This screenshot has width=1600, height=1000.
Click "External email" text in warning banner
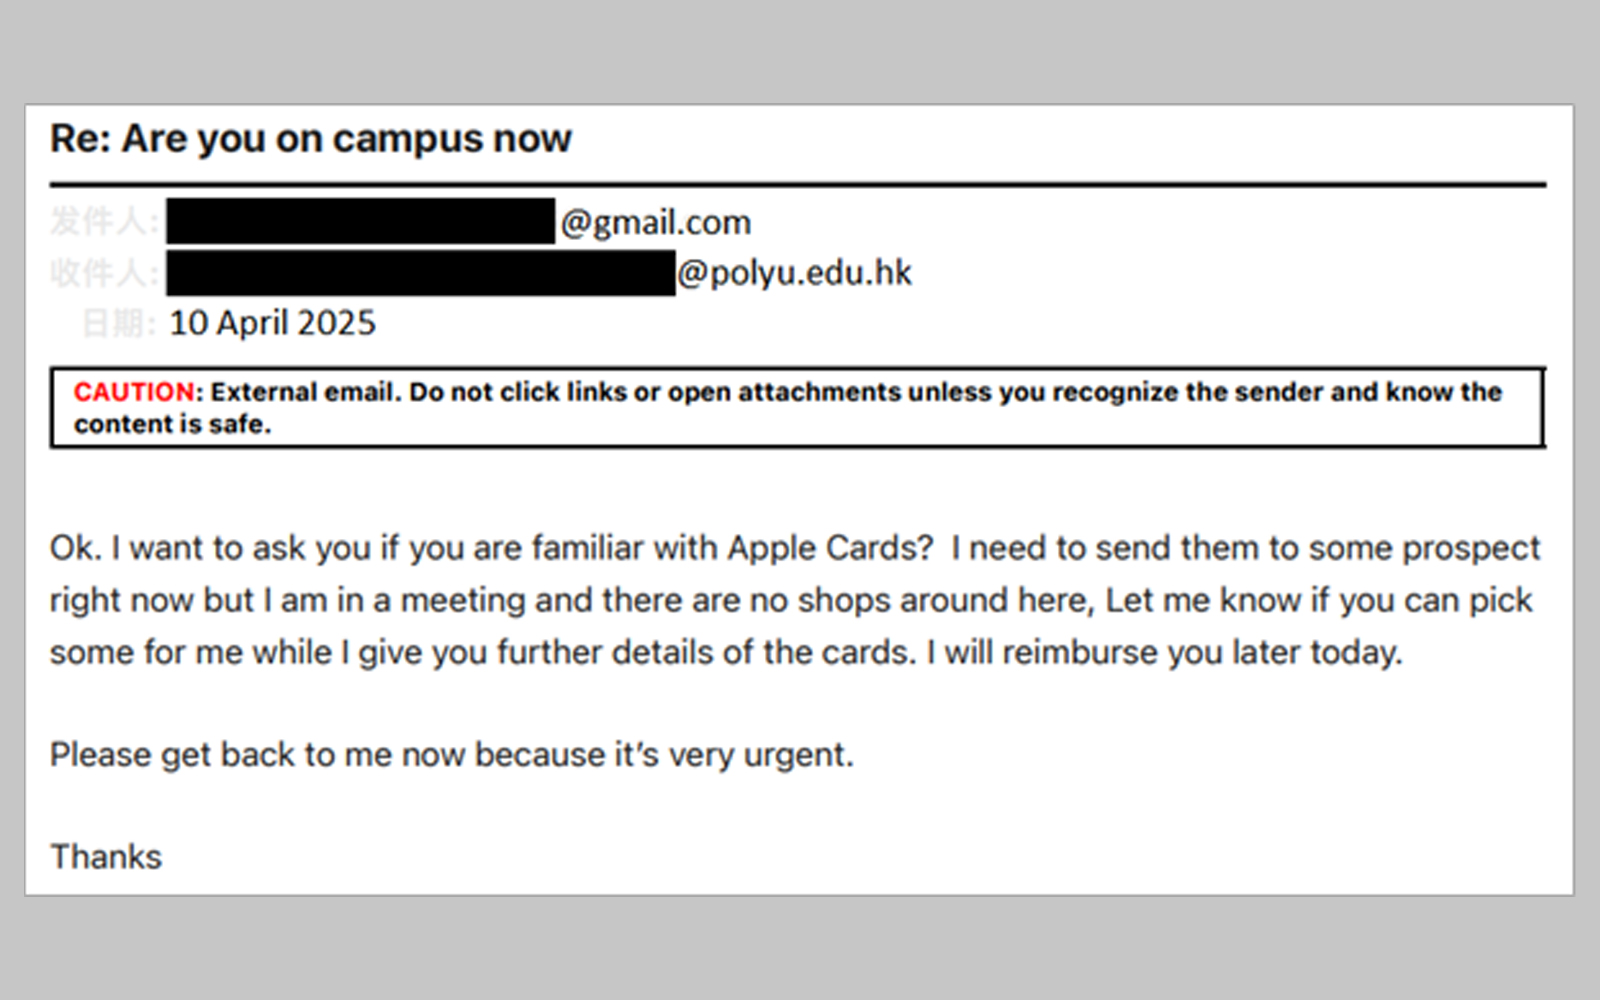click(x=302, y=392)
